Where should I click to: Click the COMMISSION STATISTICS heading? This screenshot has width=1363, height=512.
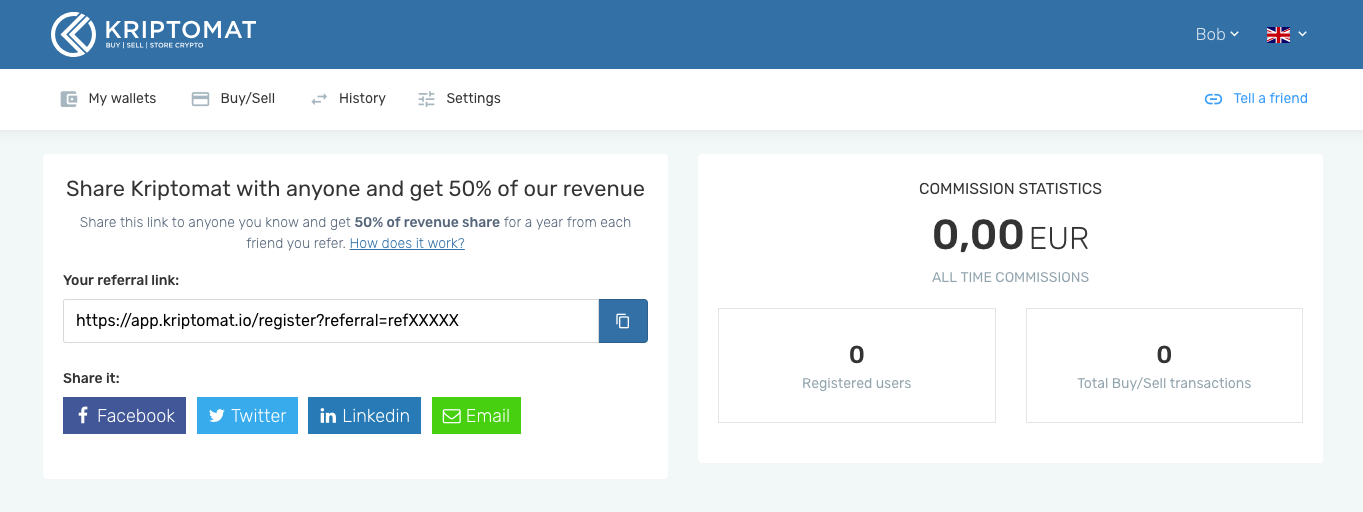[x=1010, y=188]
